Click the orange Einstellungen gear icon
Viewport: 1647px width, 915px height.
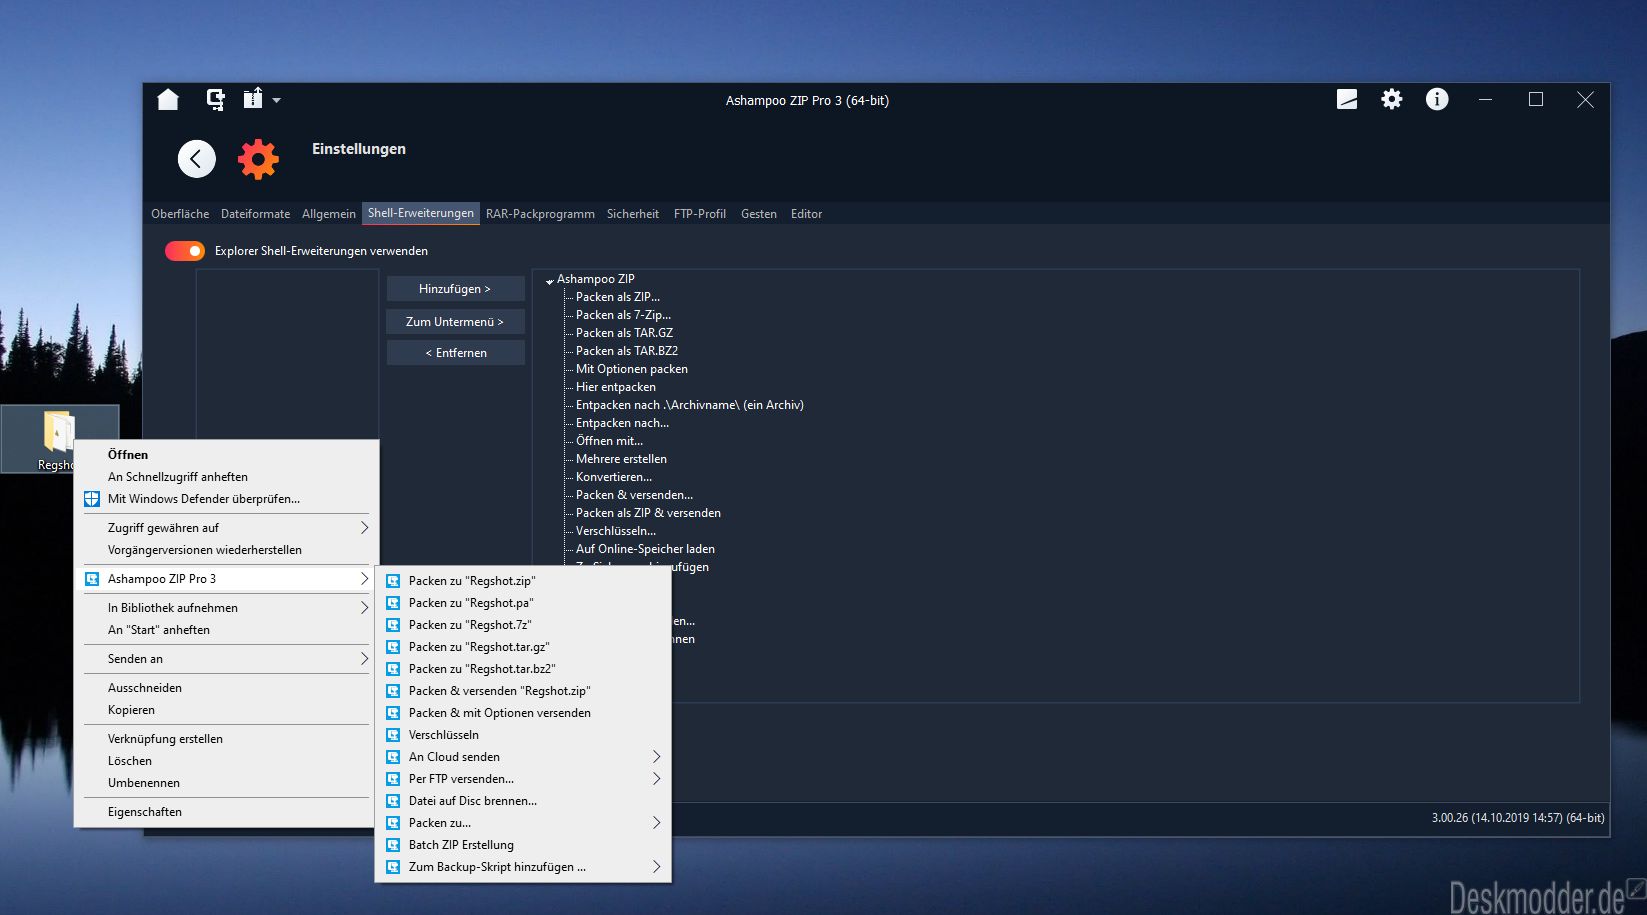click(x=258, y=159)
